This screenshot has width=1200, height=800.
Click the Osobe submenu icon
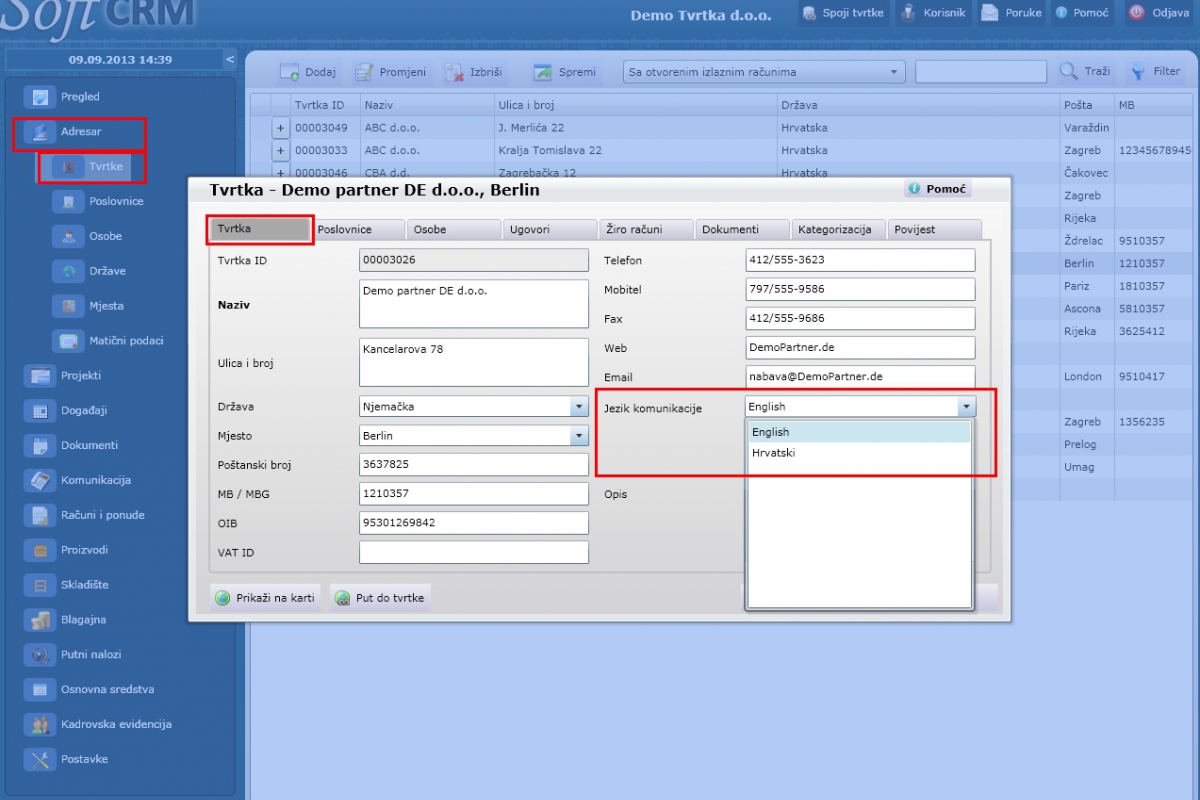68,237
